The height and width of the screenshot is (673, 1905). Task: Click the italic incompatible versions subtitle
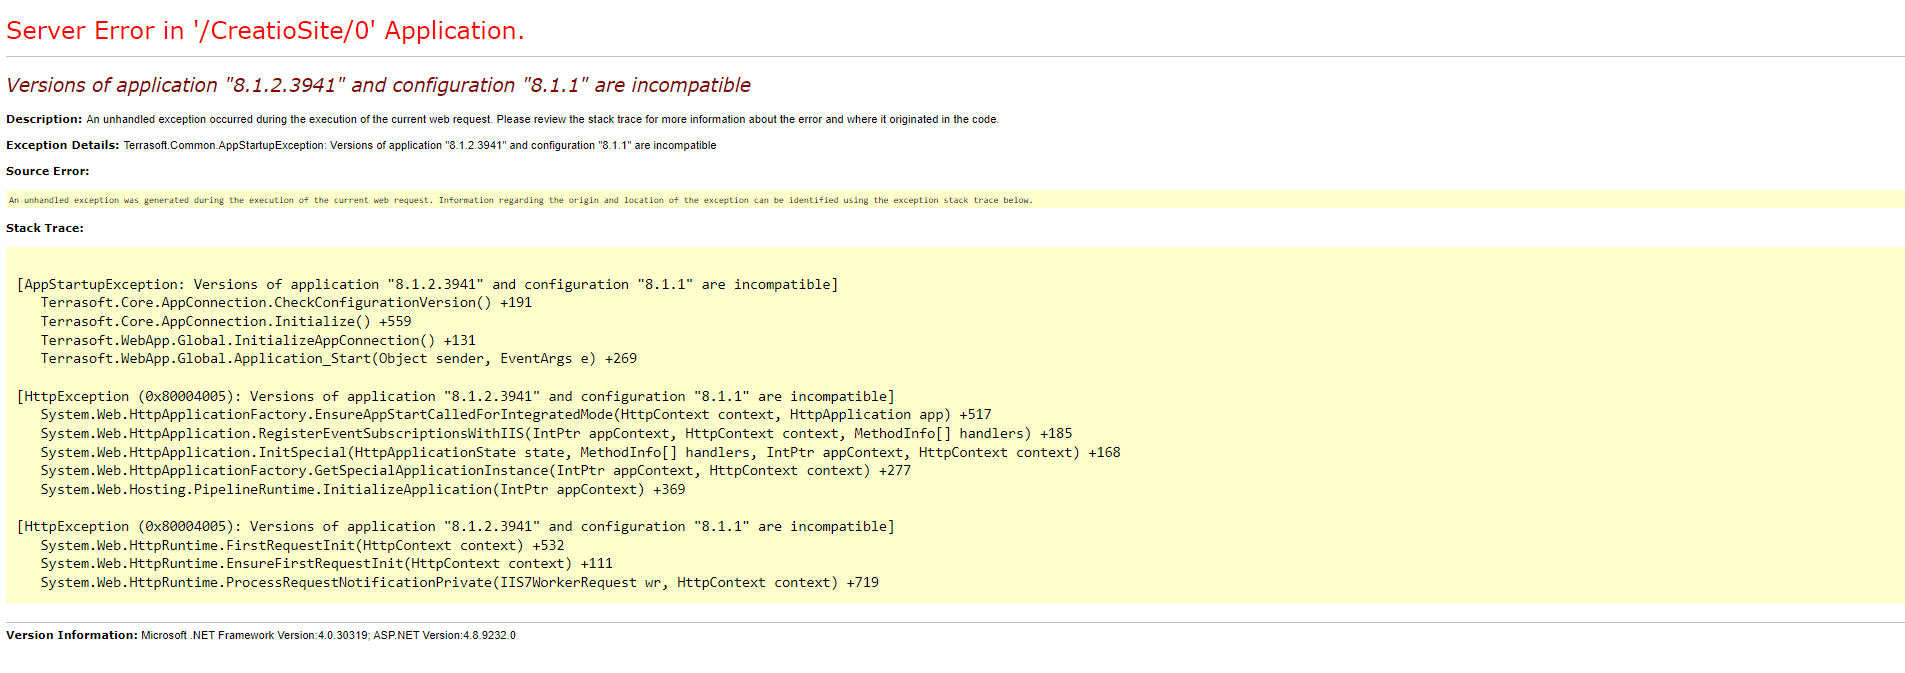coord(378,86)
